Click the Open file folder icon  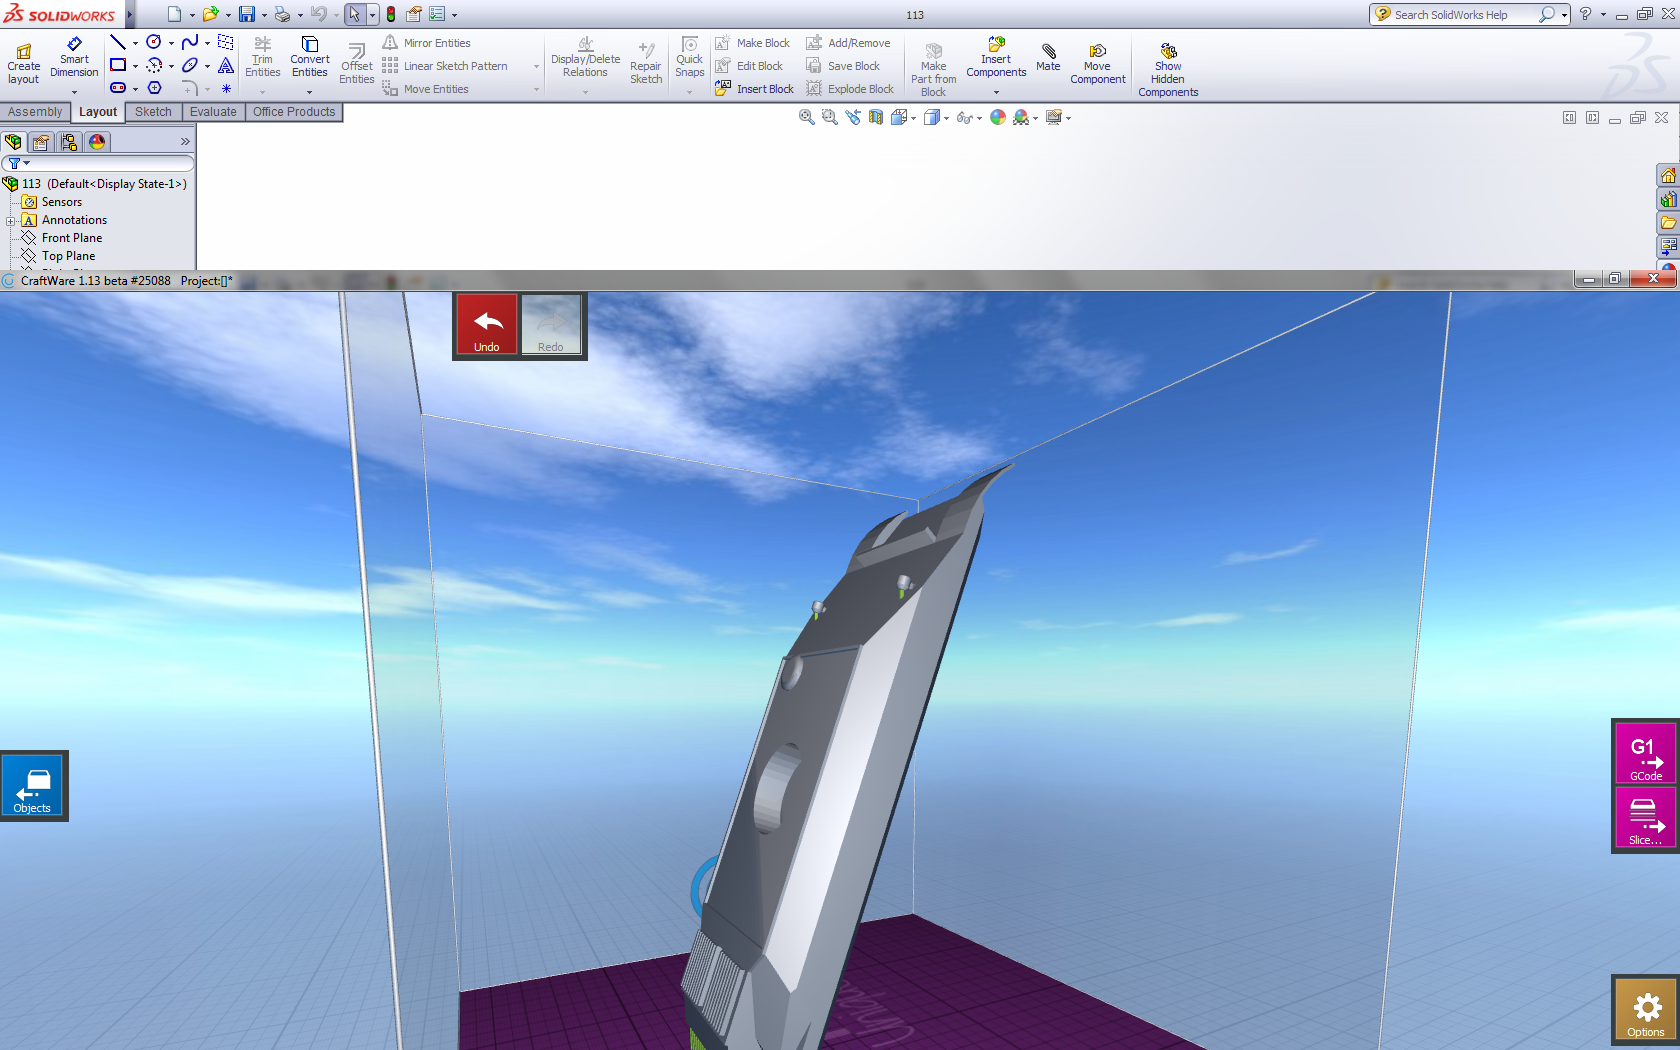210,14
